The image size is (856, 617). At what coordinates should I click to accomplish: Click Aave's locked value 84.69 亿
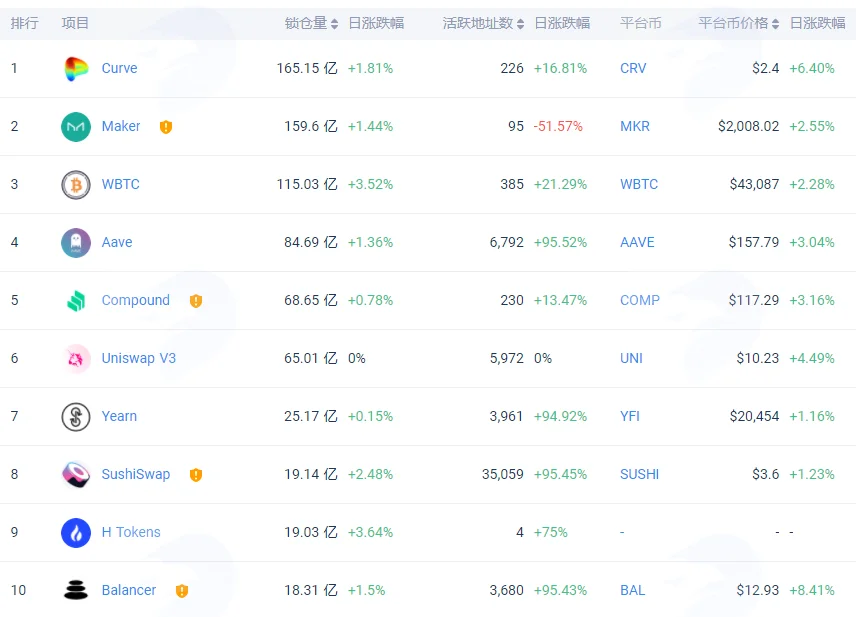pyautogui.click(x=311, y=242)
